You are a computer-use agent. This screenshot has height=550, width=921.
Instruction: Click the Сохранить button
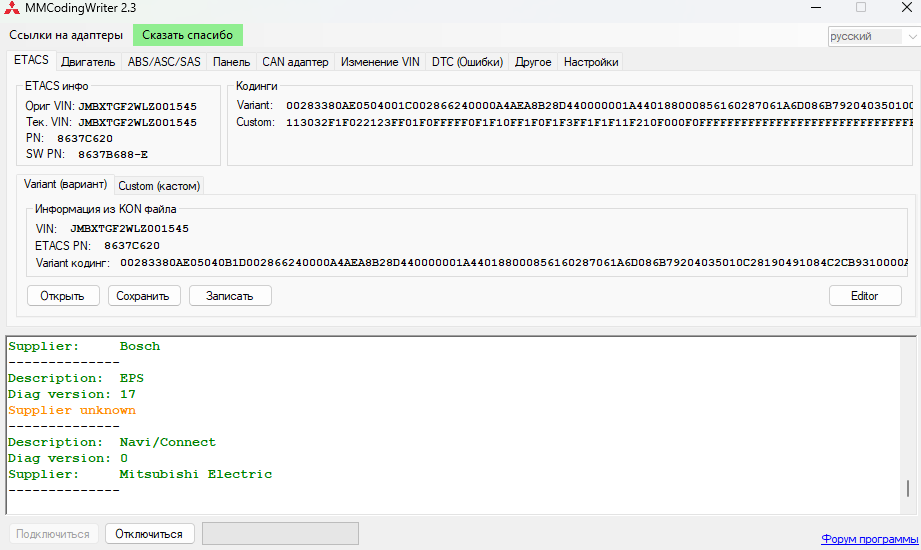coord(143,296)
